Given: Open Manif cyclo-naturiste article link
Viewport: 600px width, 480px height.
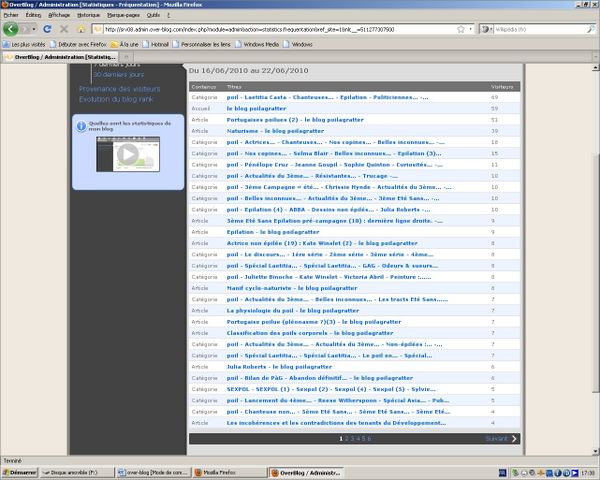Looking at the screenshot, I should (x=292, y=288).
